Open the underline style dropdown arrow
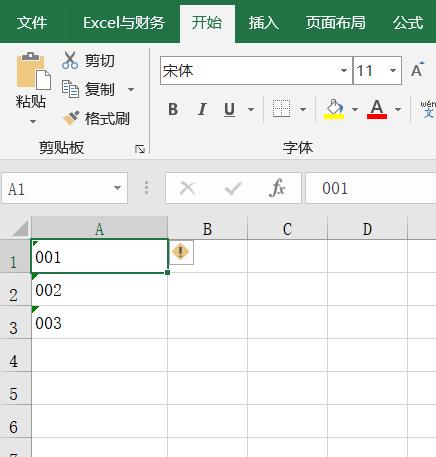 251,109
